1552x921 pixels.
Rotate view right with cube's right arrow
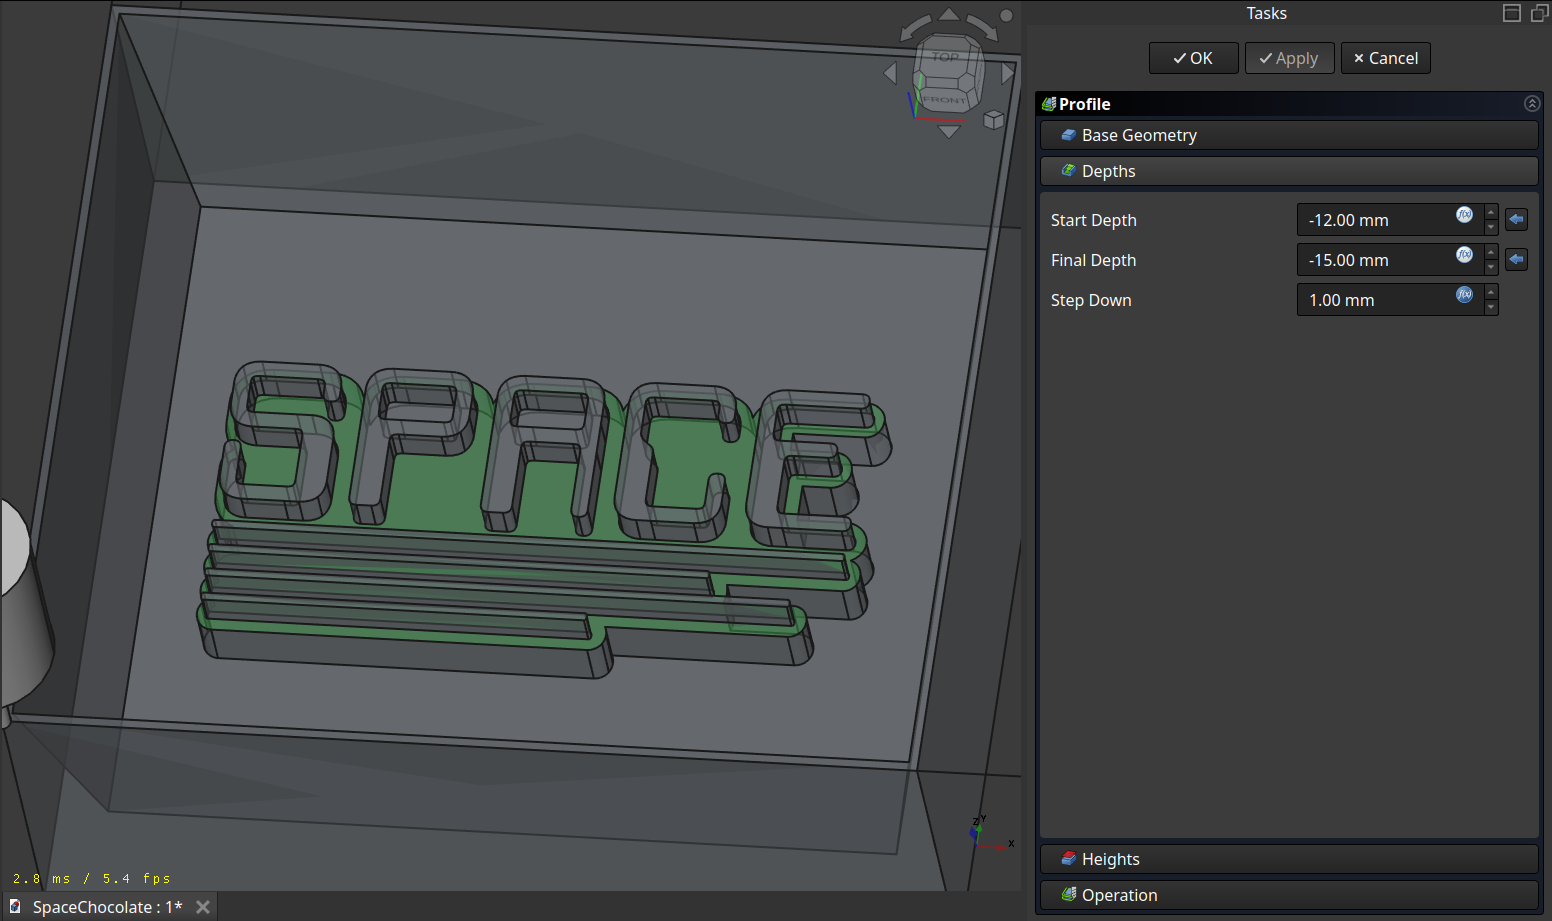coord(1008,73)
